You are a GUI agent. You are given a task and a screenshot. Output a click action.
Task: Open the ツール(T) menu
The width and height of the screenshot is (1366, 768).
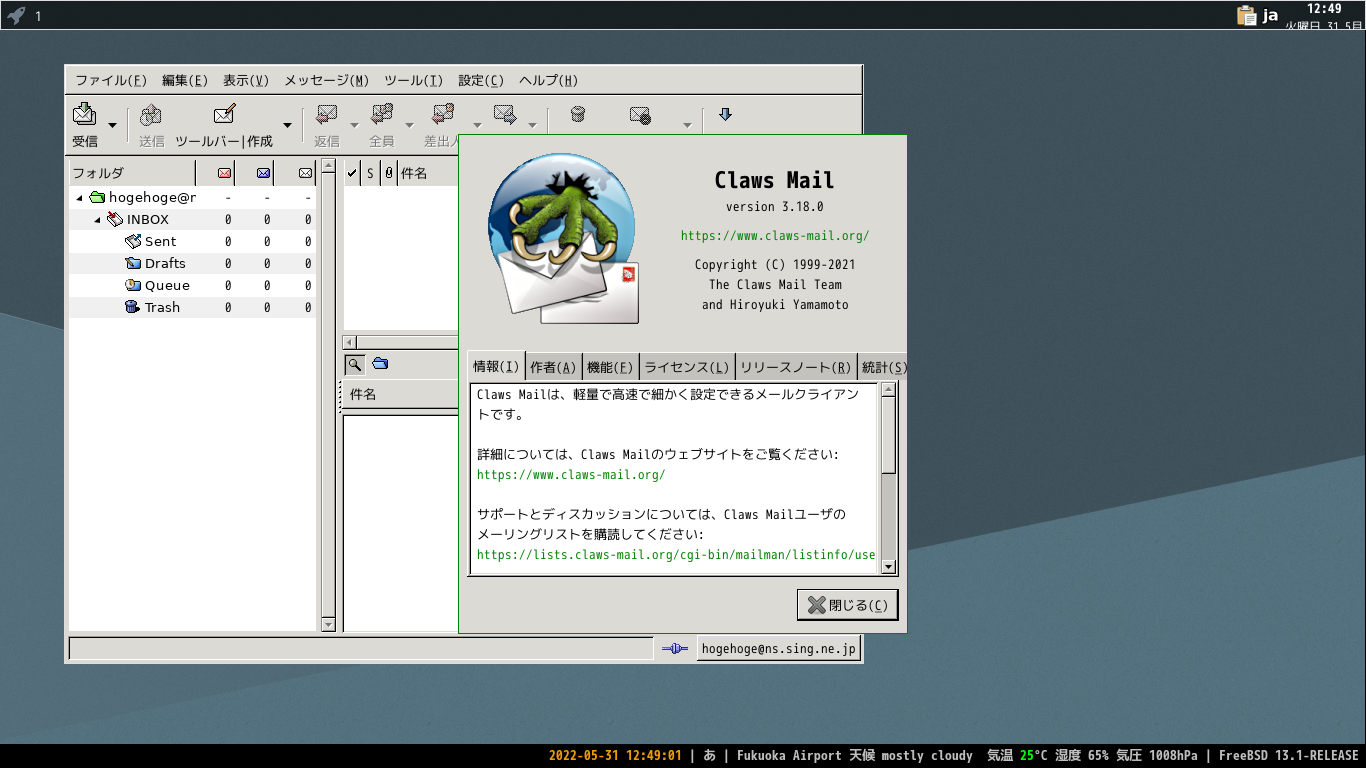(413, 81)
